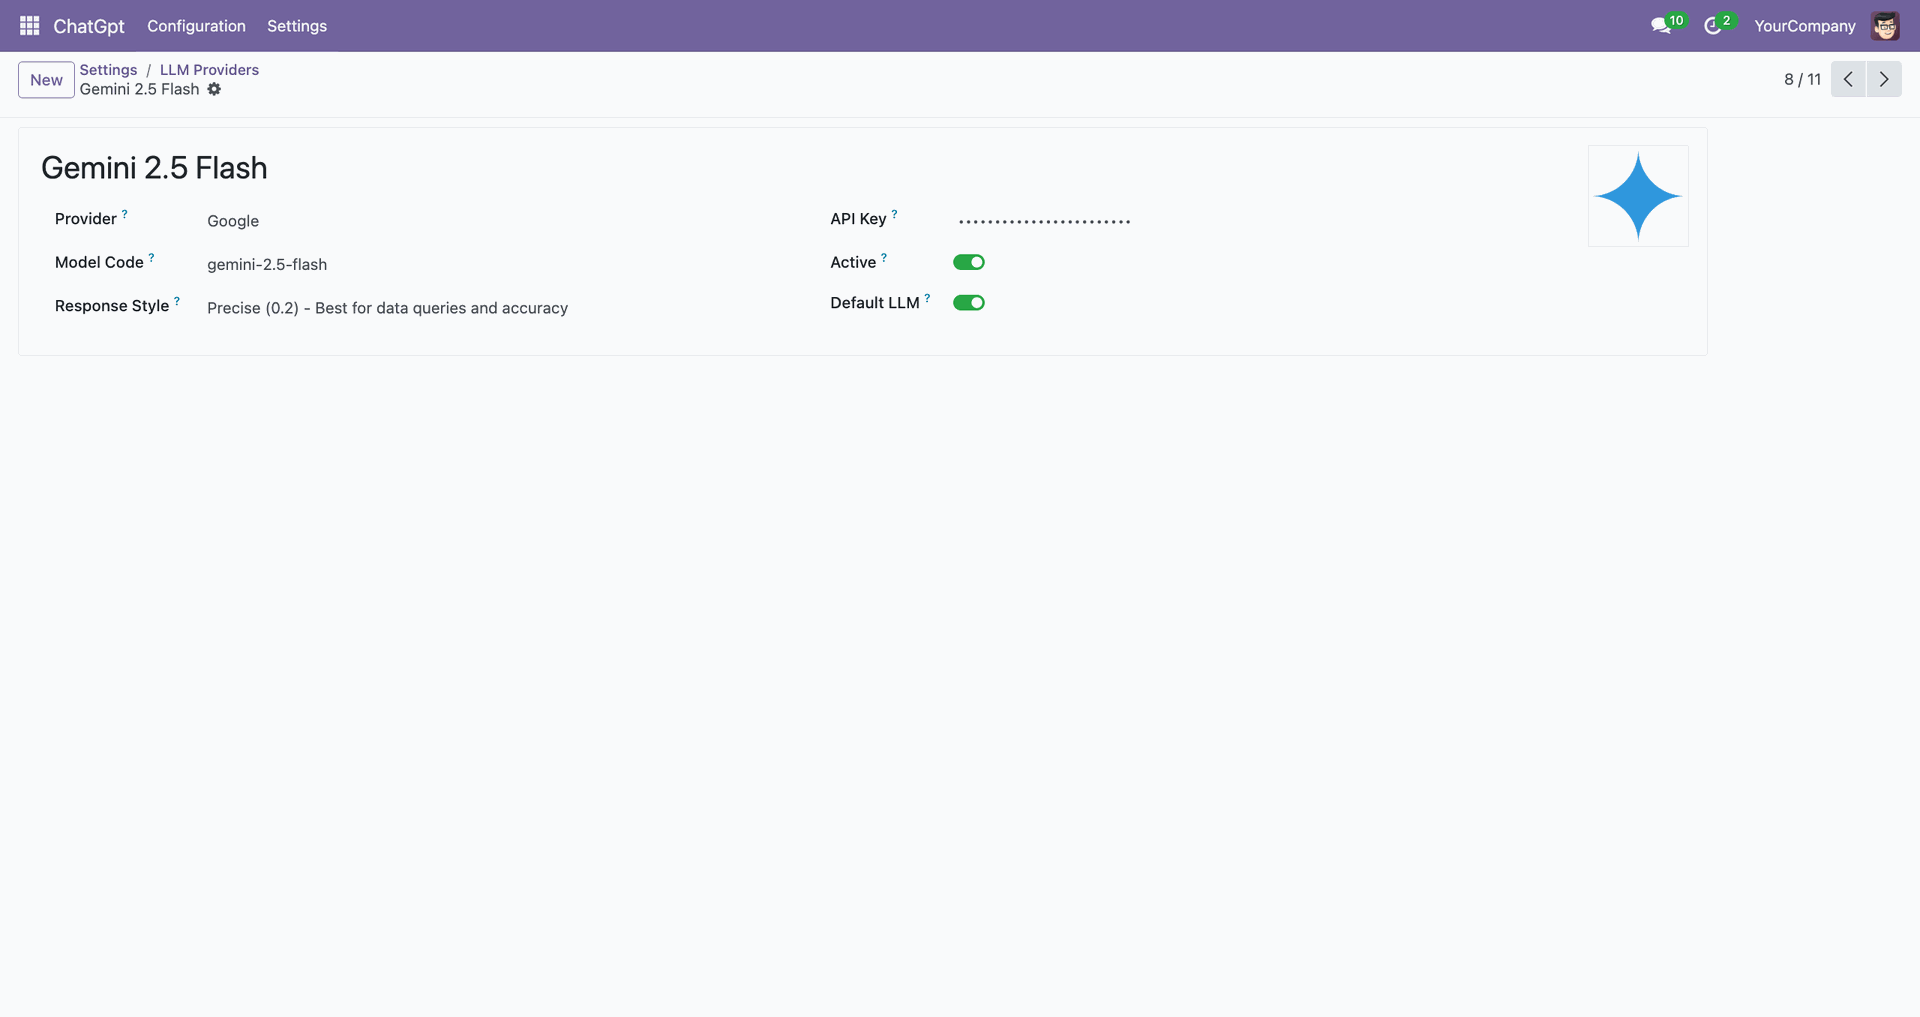Image resolution: width=1920 pixels, height=1017 pixels.
Task: Open the Configuration menu
Action: click(196, 26)
